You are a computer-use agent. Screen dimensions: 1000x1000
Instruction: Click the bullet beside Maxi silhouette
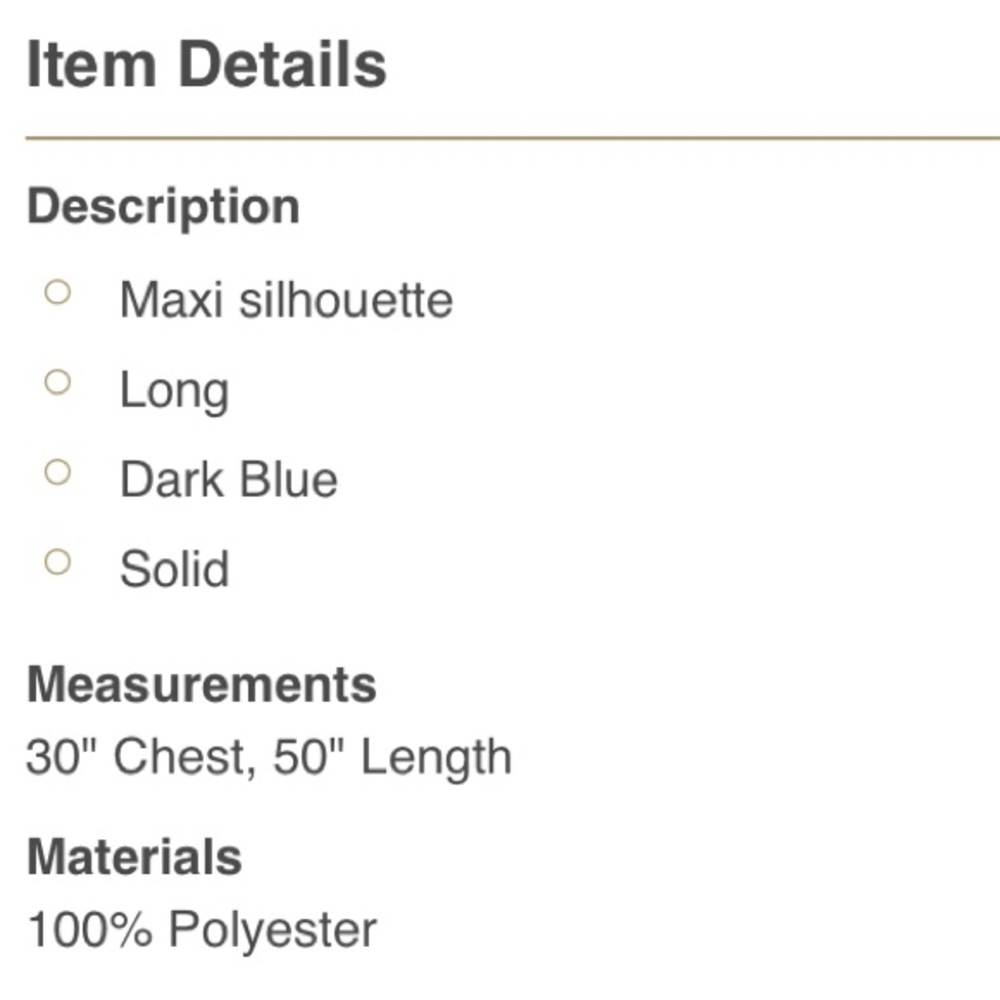[58, 293]
